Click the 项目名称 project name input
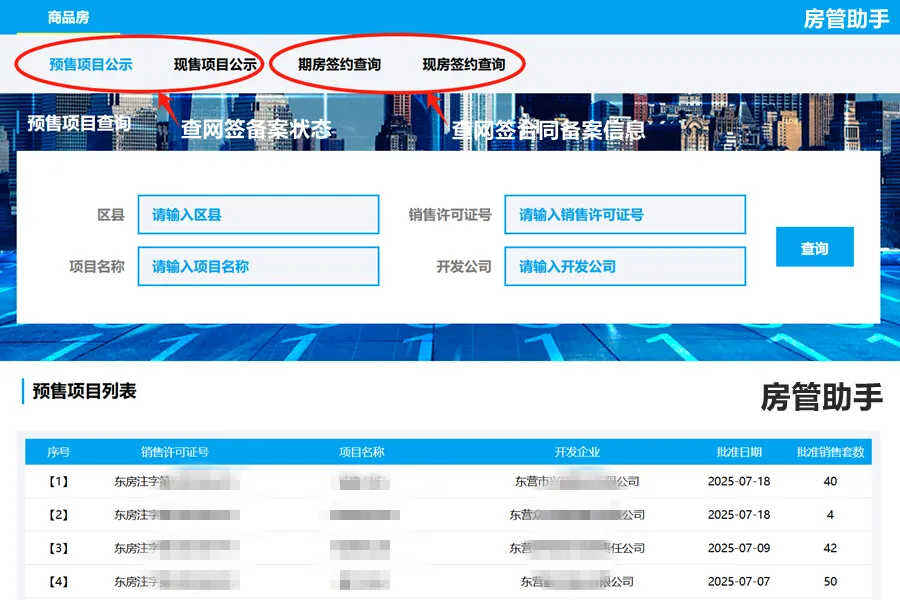 [258, 266]
